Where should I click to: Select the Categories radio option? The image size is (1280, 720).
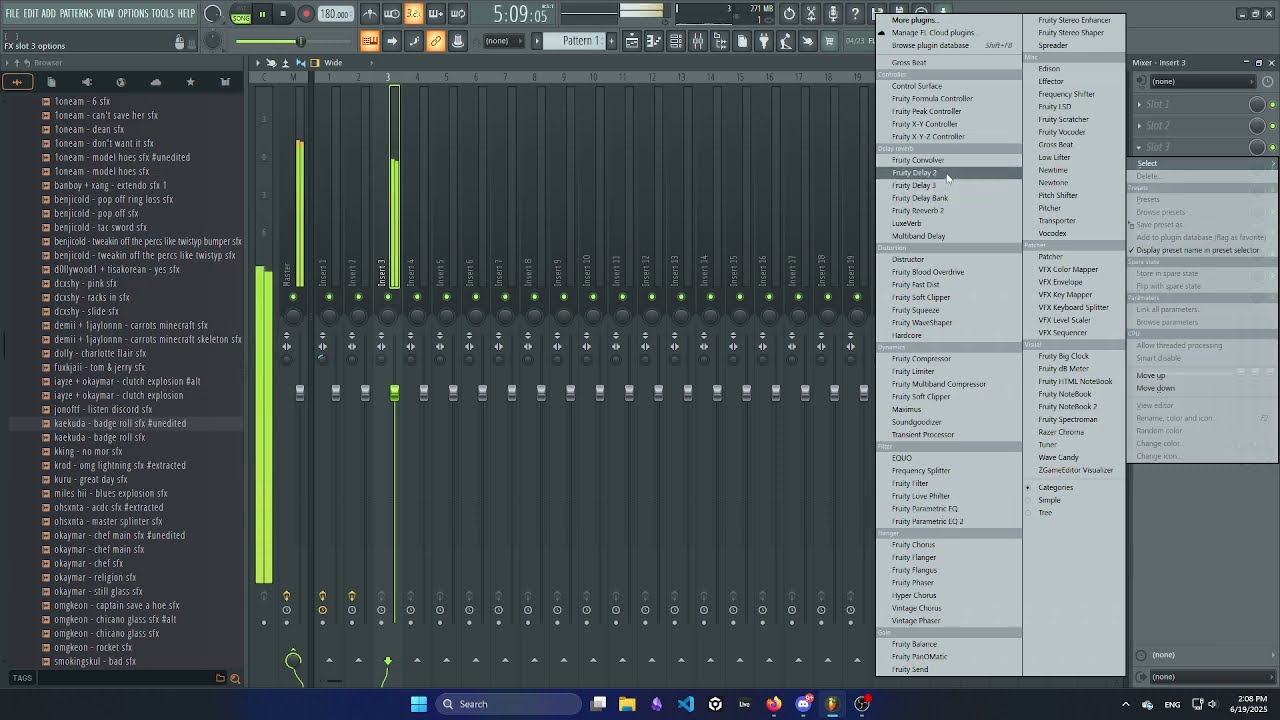(x=1074, y=488)
